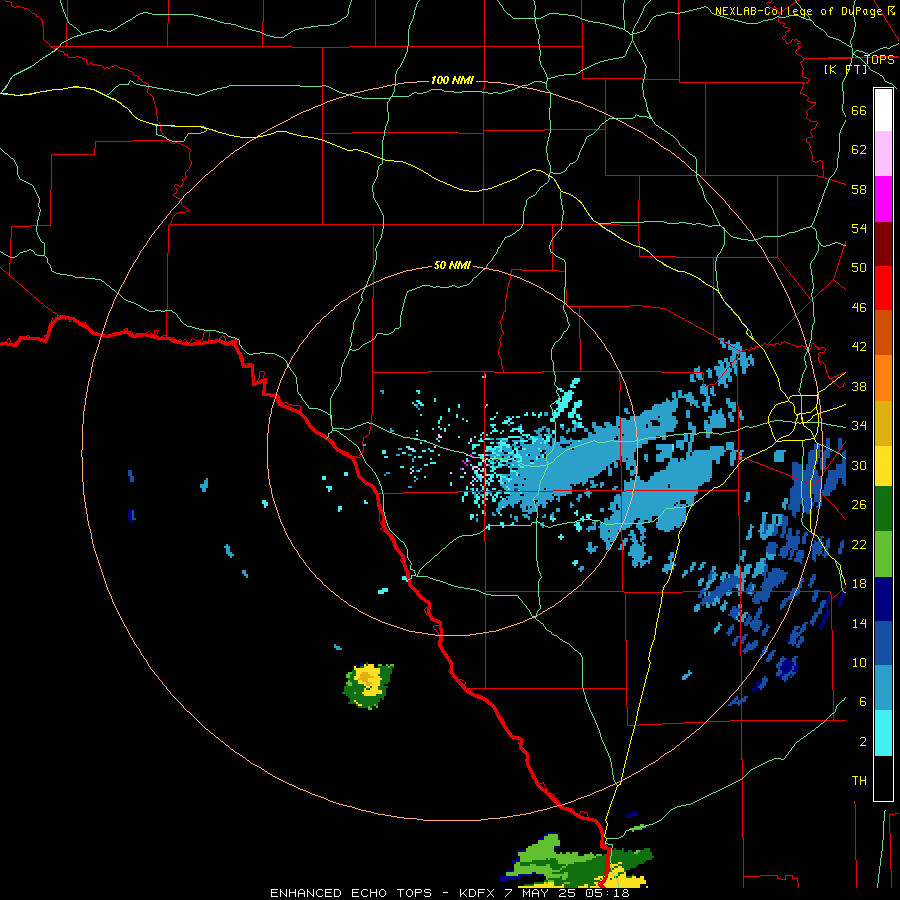Click the isolated yellow-green storm cell
Image resolution: width=900 pixels, height=900 pixels.
[368, 686]
